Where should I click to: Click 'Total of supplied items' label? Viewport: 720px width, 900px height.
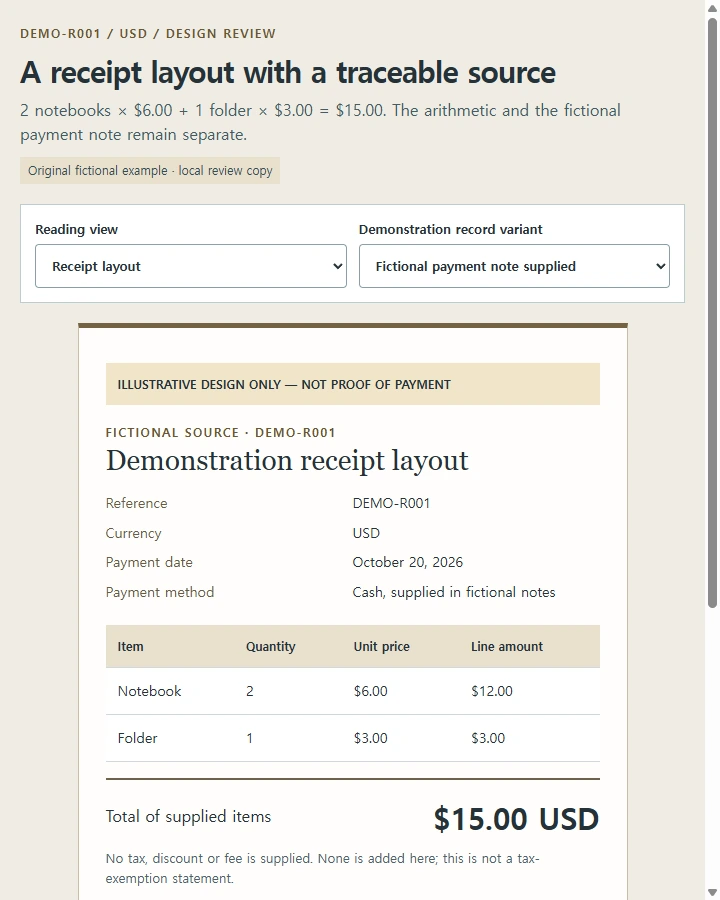pos(188,817)
